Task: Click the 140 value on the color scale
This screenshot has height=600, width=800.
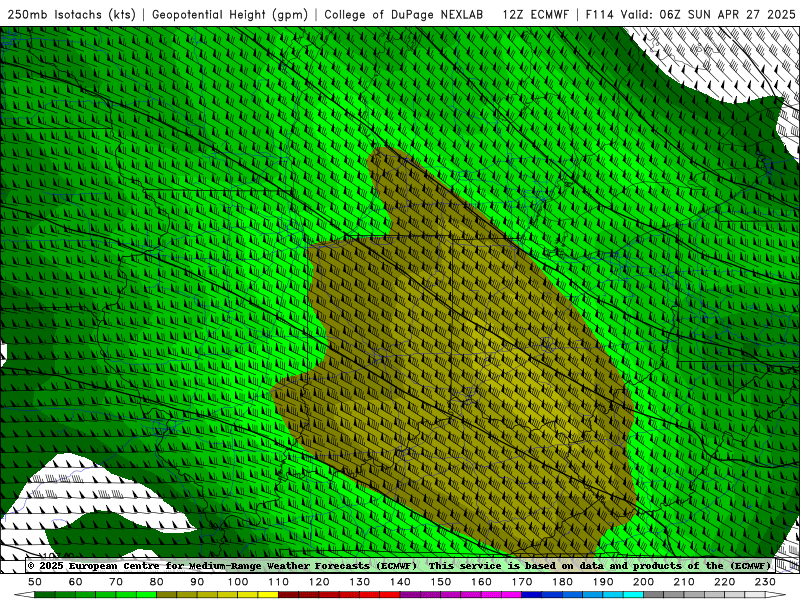Action: (x=400, y=582)
